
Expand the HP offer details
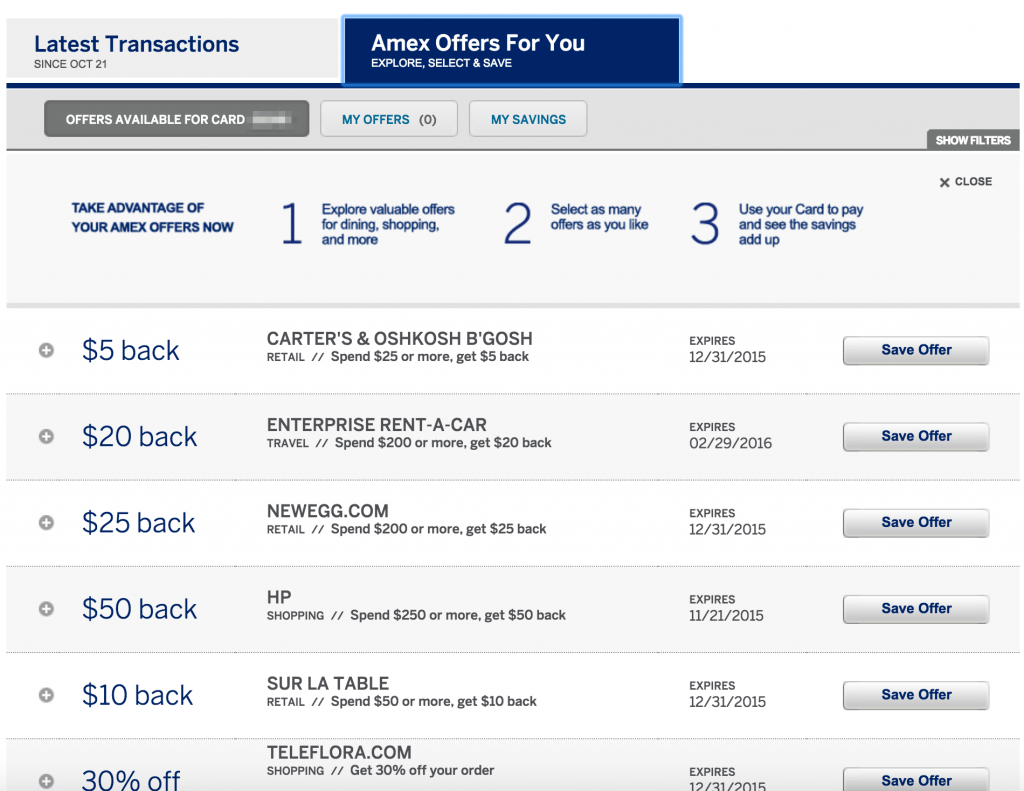tap(45, 607)
